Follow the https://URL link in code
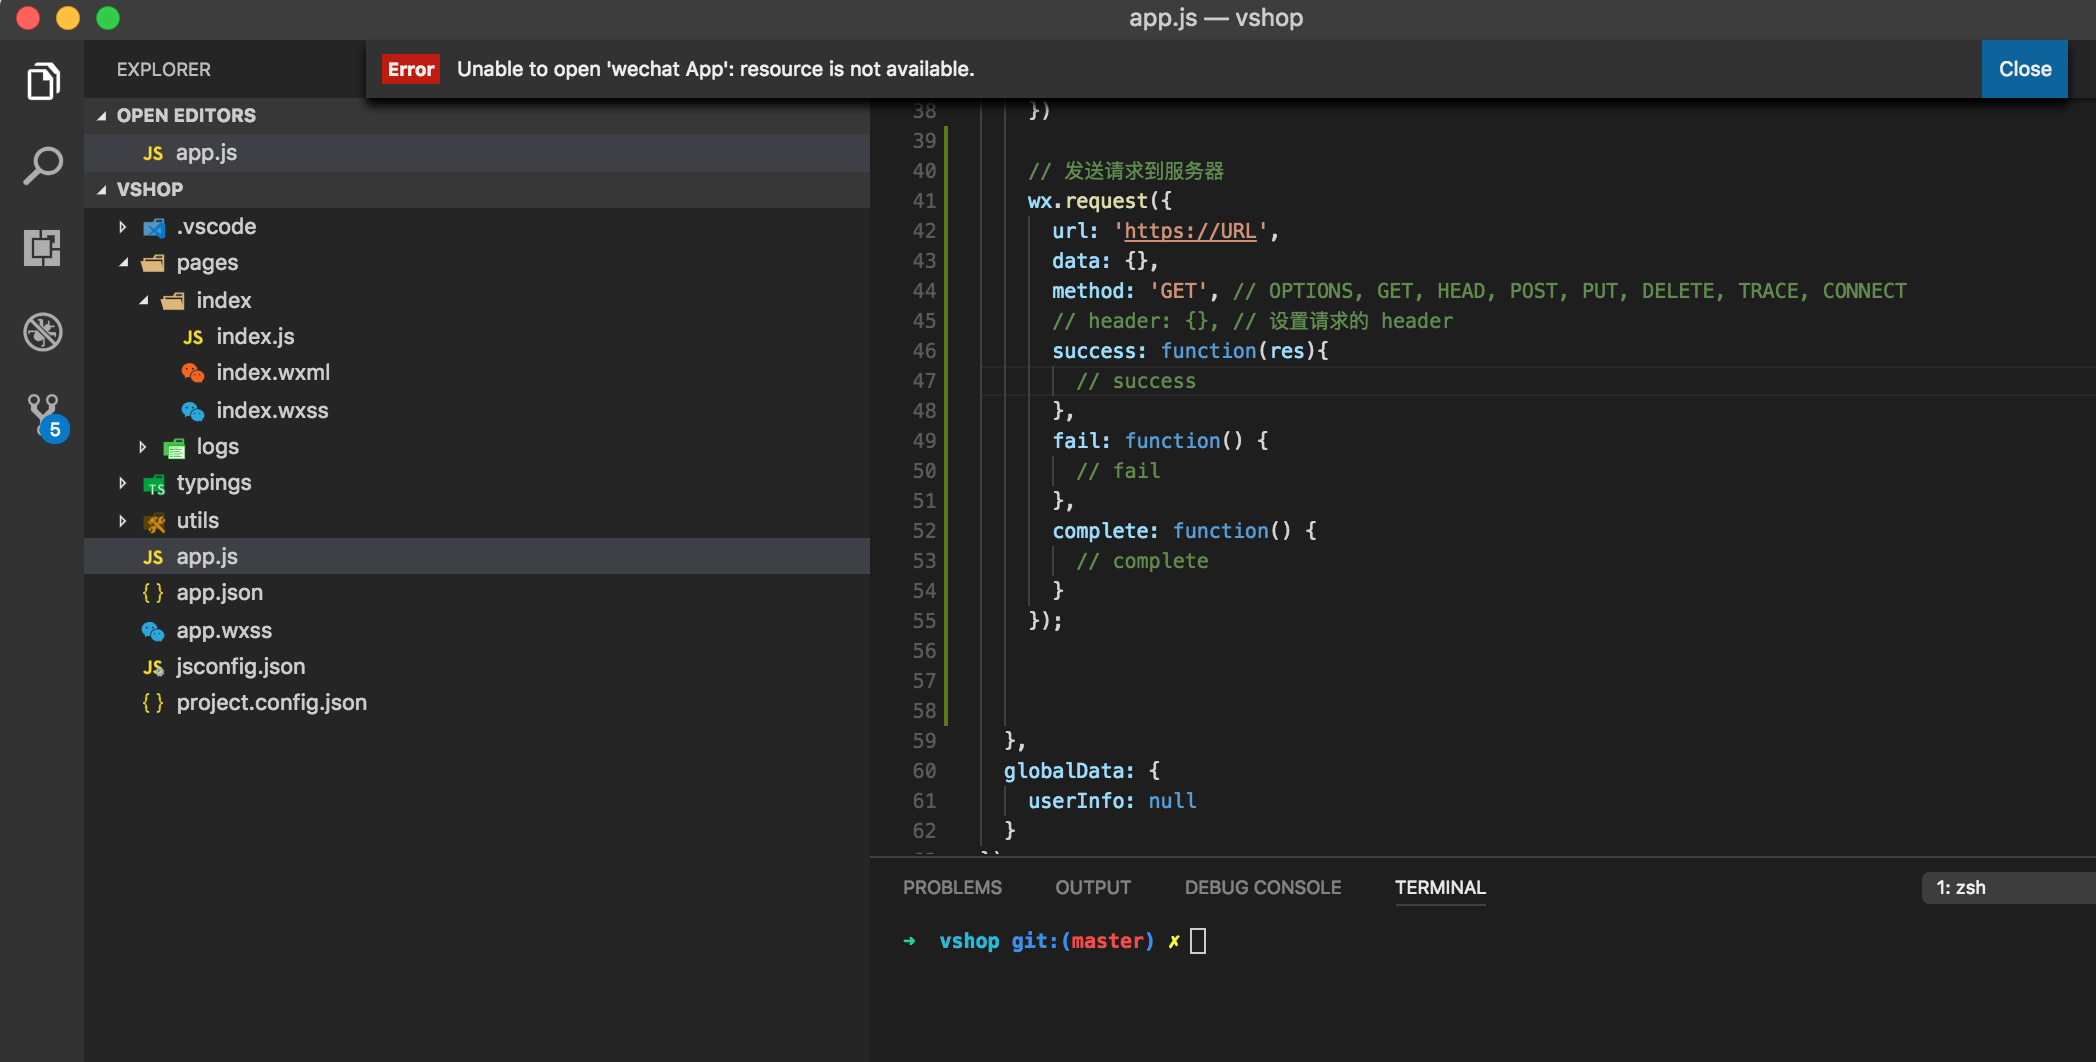Viewport: 2096px width, 1062px height. point(1190,231)
